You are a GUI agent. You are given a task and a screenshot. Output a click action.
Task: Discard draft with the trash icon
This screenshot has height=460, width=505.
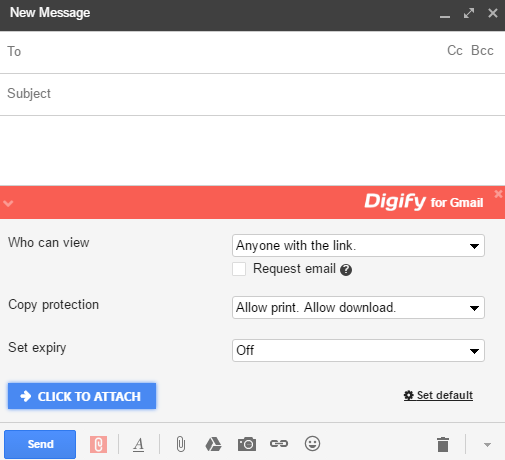point(443,444)
